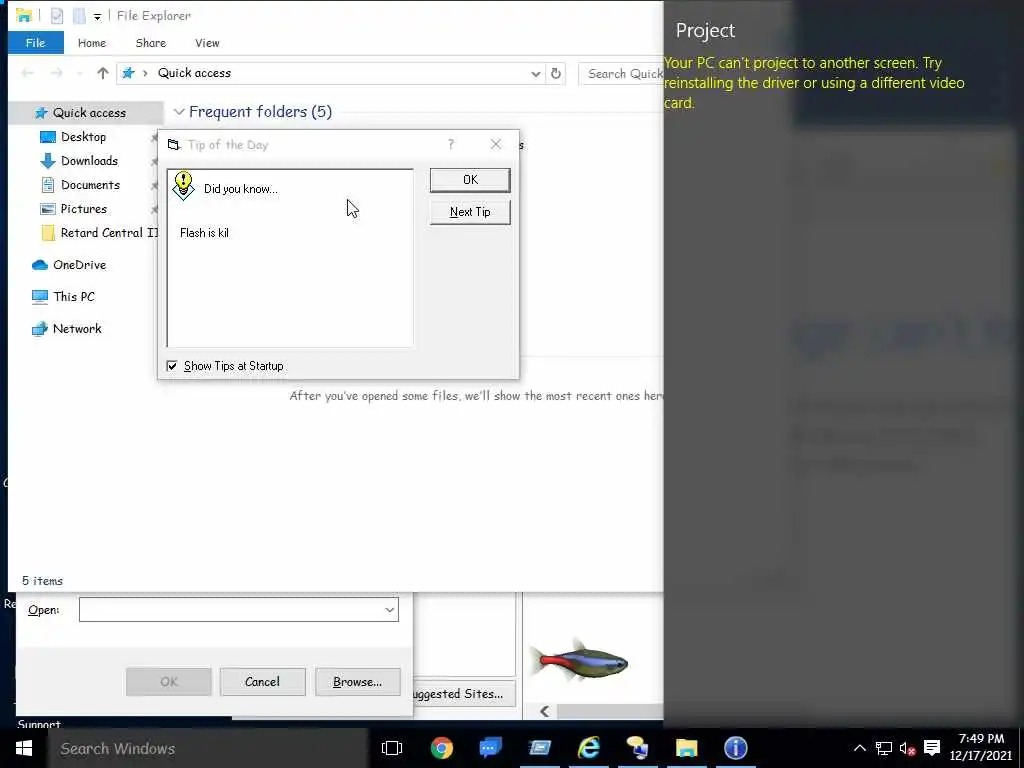Uncheck Show Tips at Startup
Screen dimensions: 1024x768
[172, 366]
